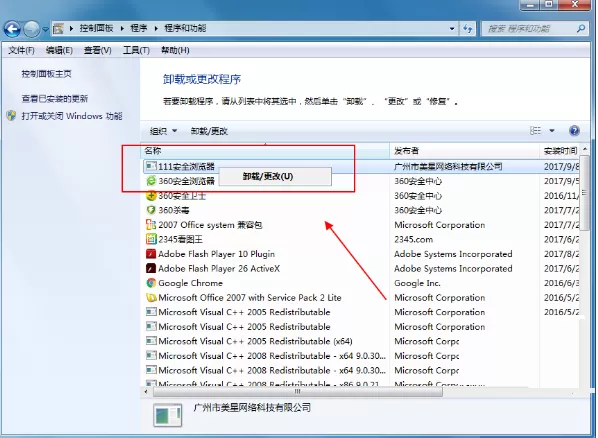Click the forward navigation arrow
Image resolution: width=598 pixels, height=438 pixels.
click(x=32, y=29)
